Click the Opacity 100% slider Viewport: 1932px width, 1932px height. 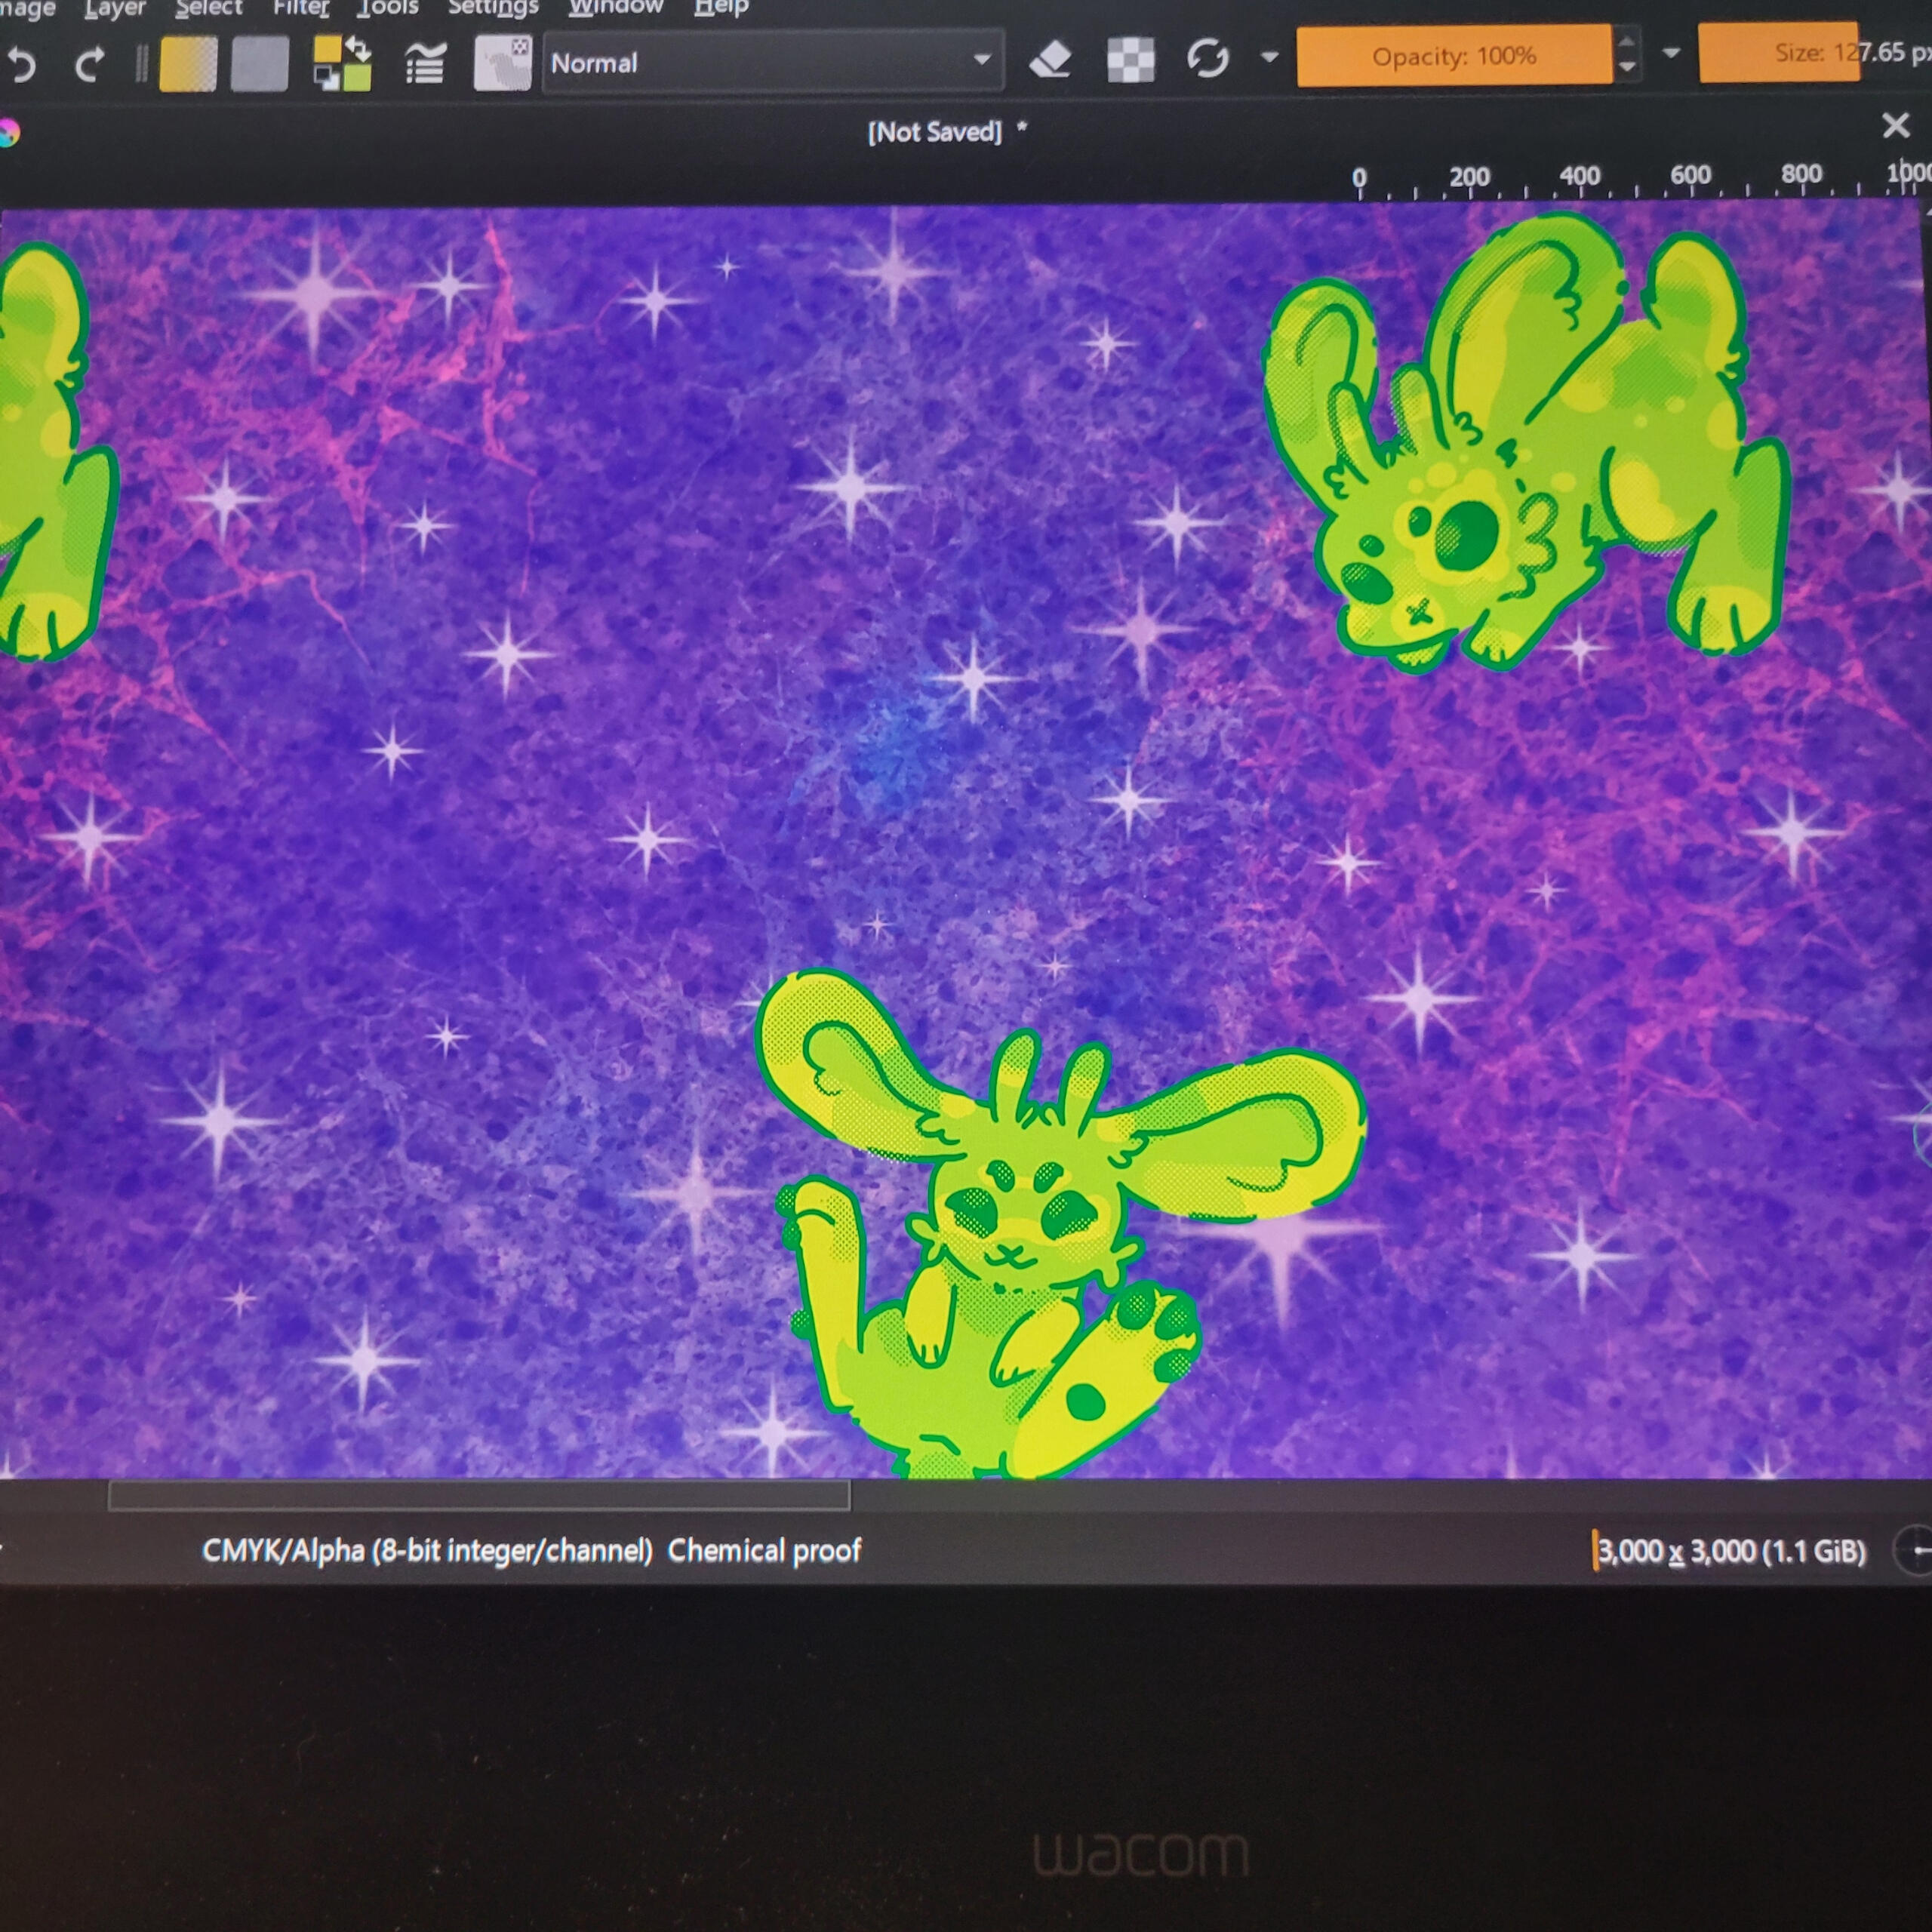1453,56
